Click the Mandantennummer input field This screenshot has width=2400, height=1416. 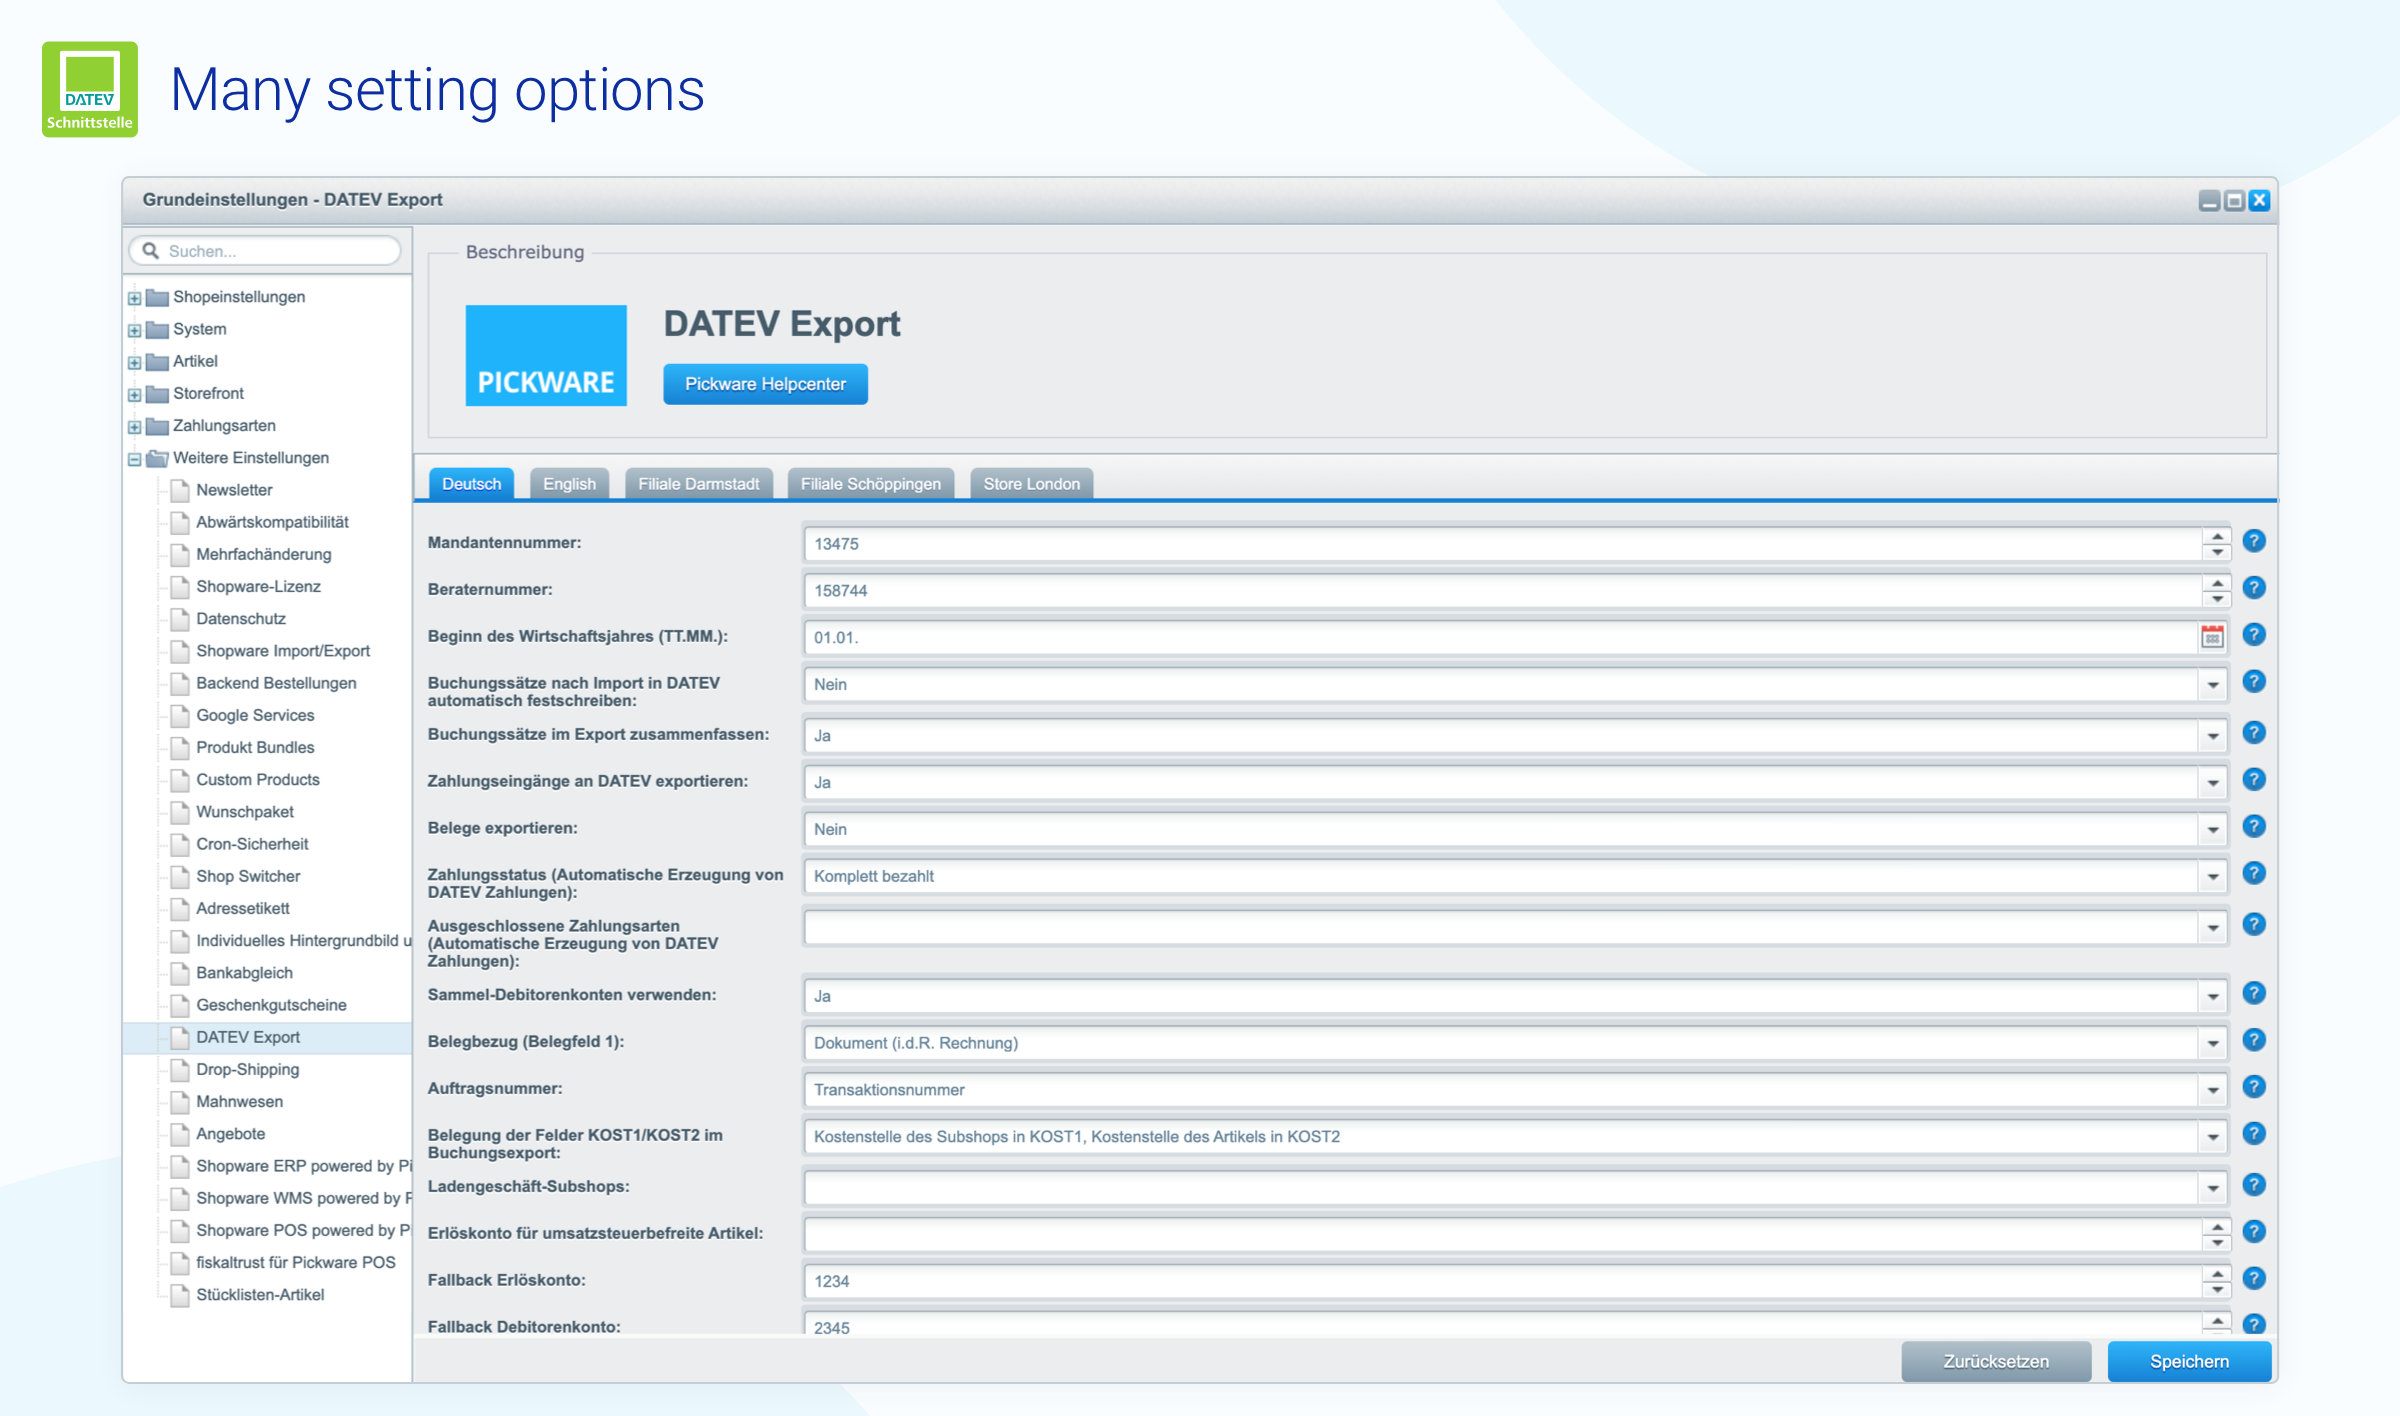pos(1502,544)
